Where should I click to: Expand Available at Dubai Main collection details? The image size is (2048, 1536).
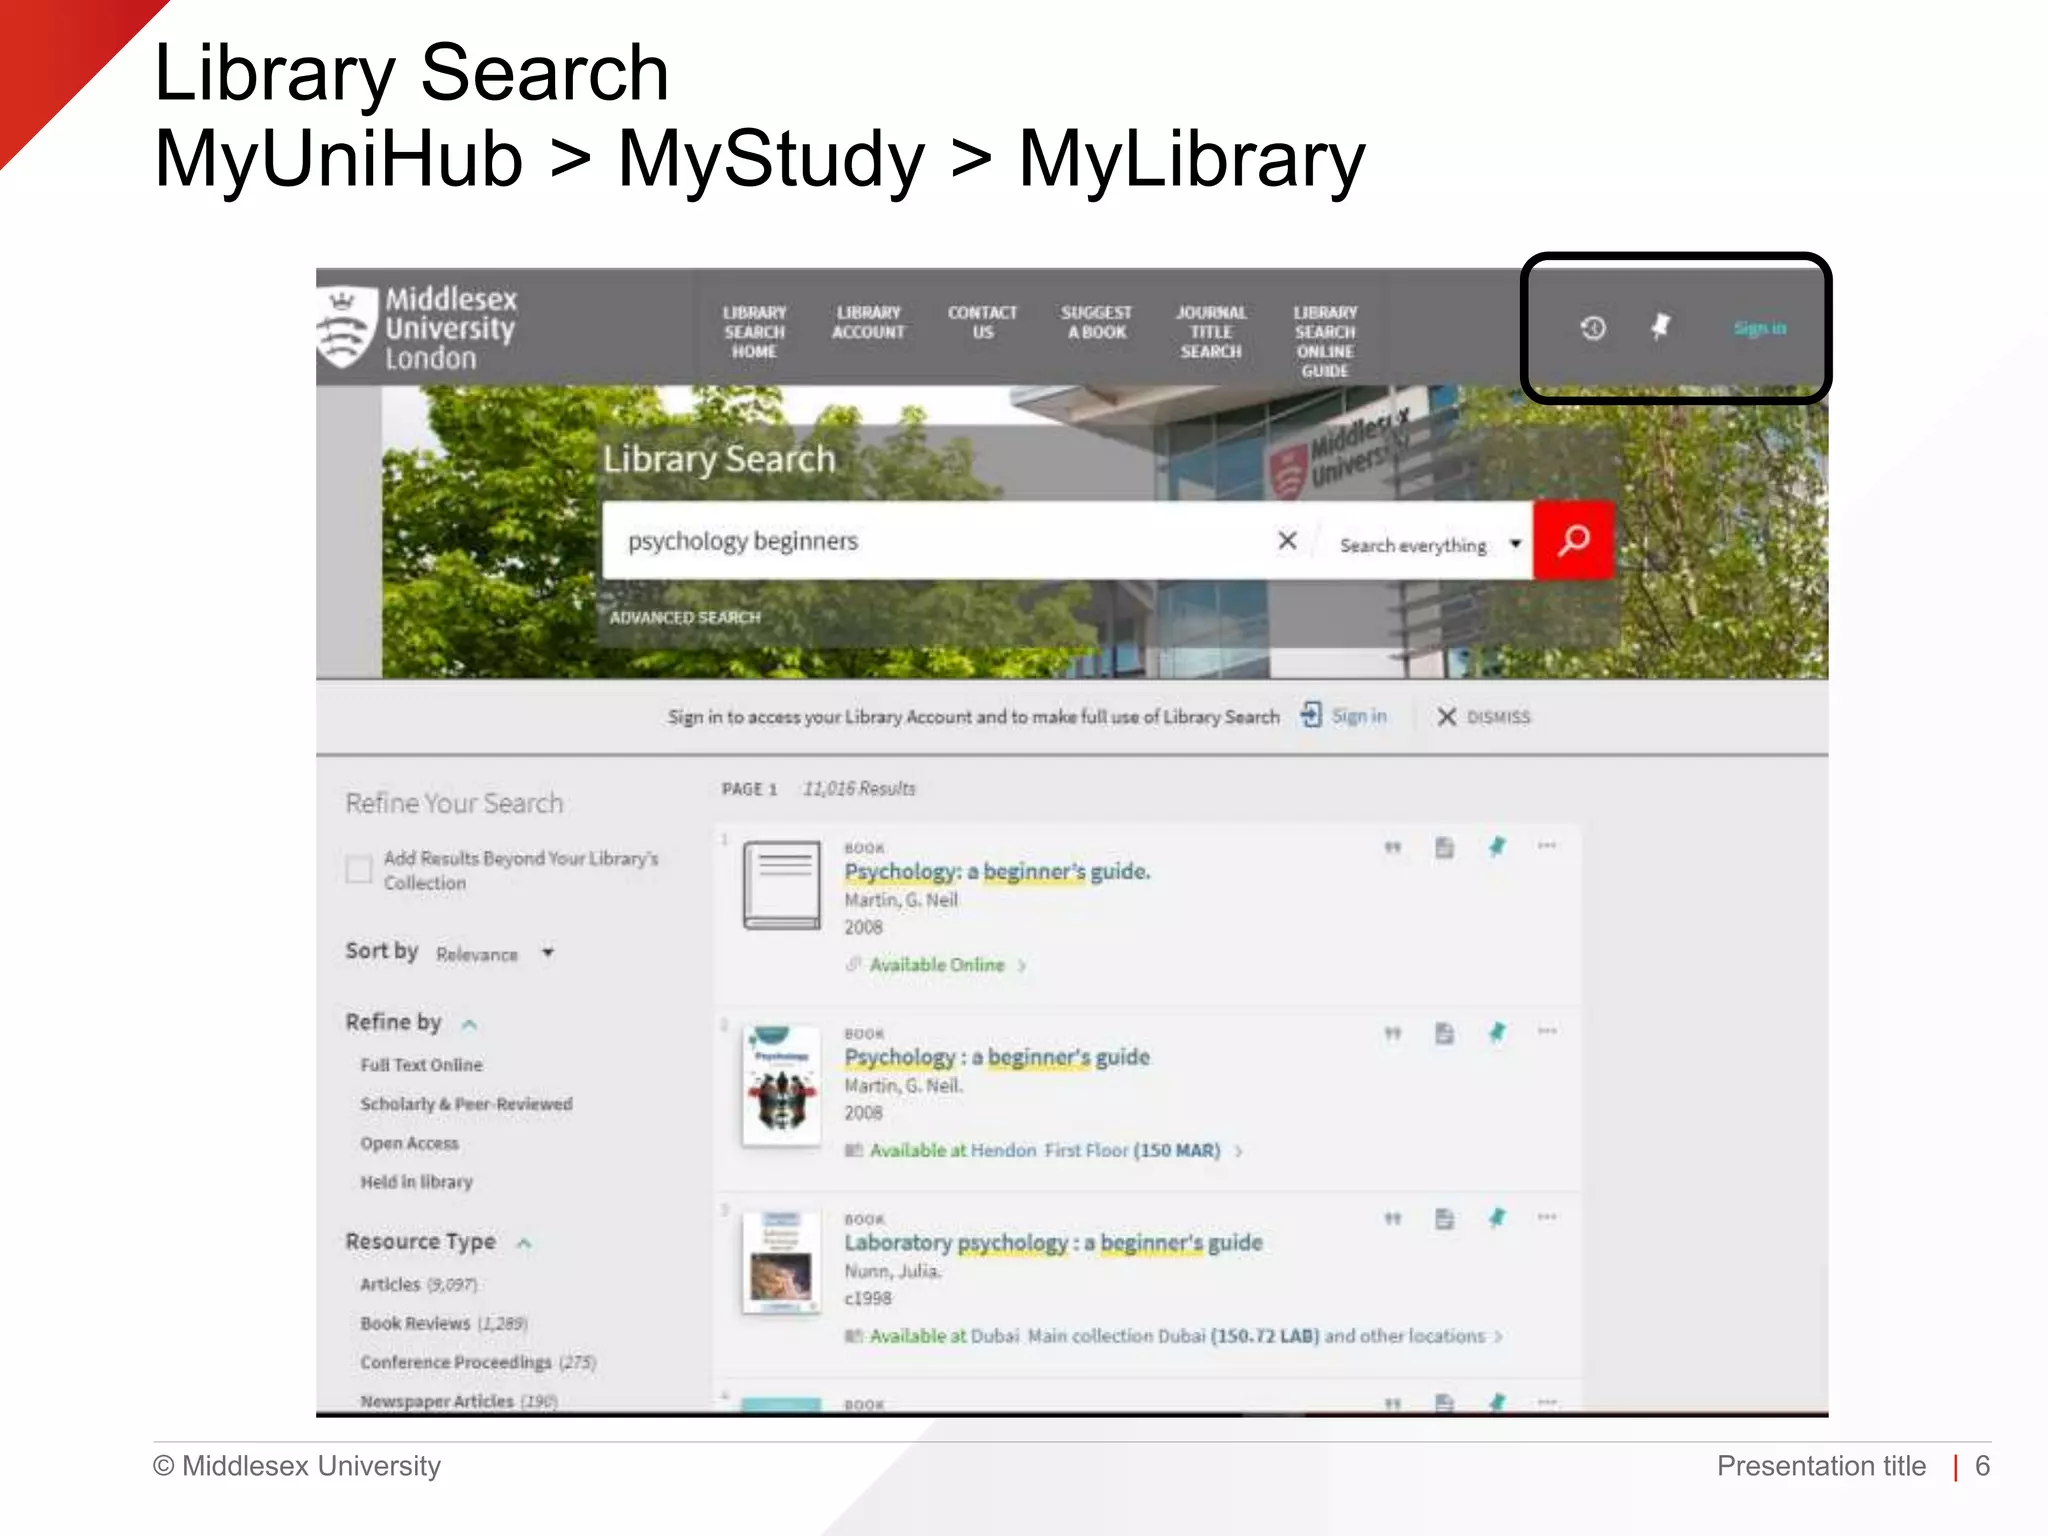[1498, 1337]
